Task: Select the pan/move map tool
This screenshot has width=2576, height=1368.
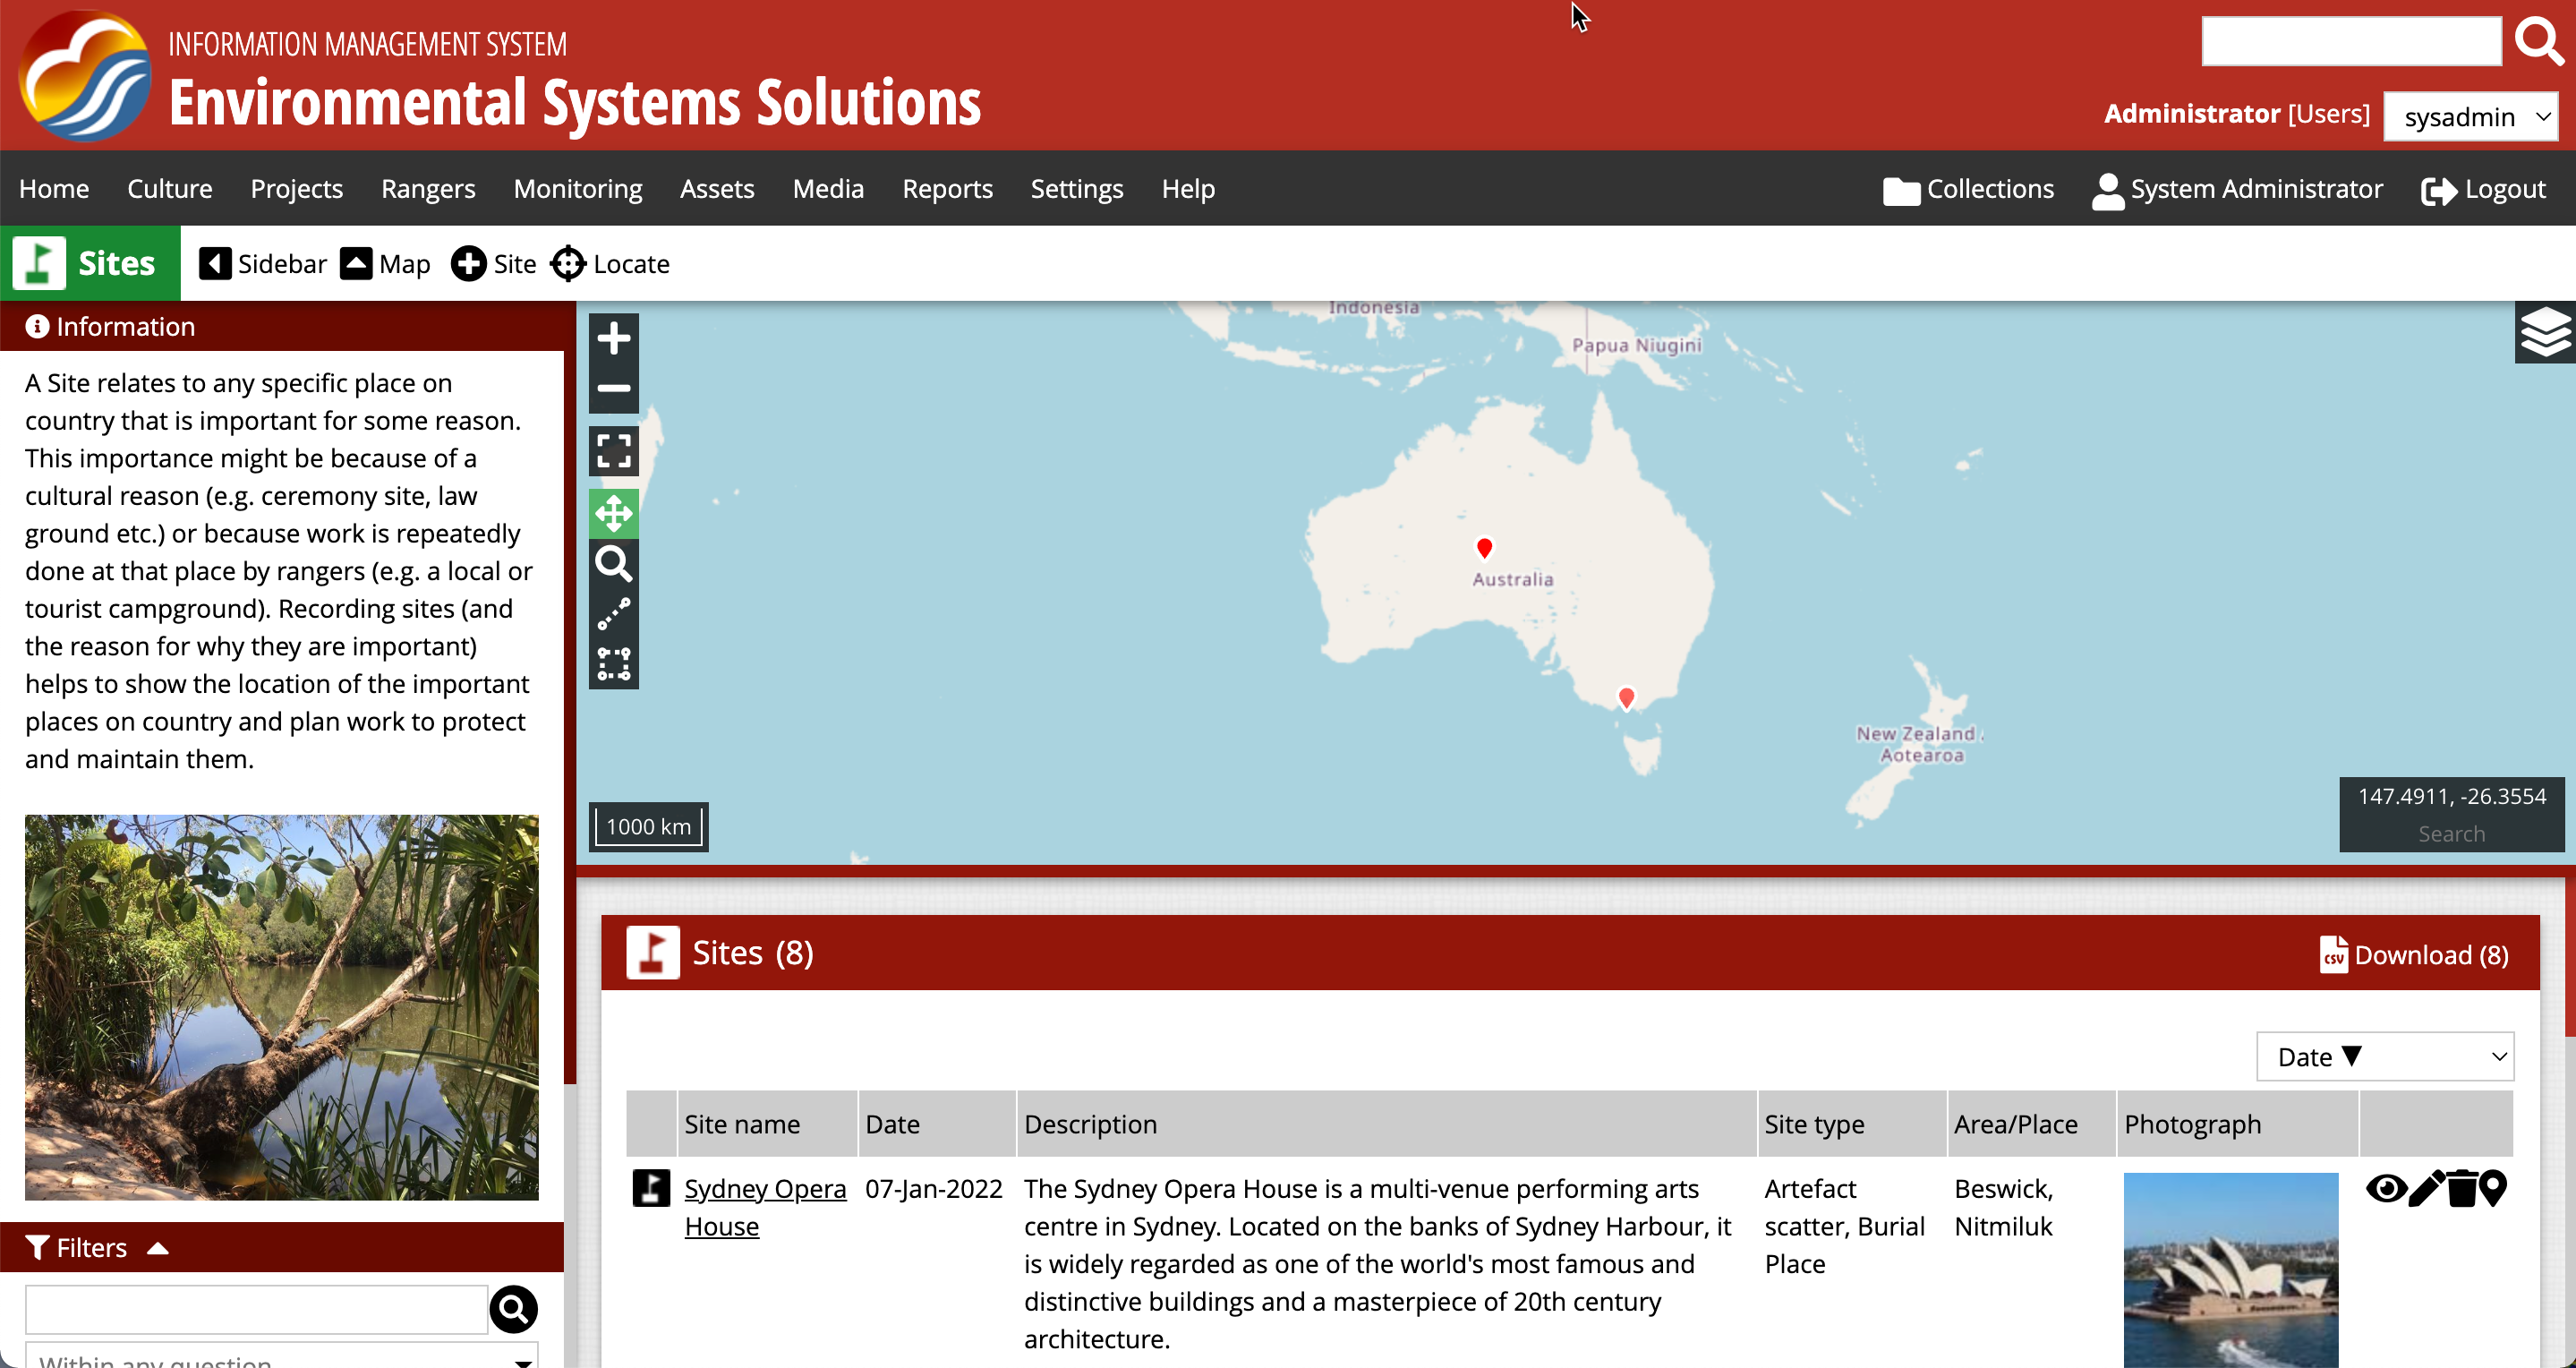Action: click(x=613, y=514)
